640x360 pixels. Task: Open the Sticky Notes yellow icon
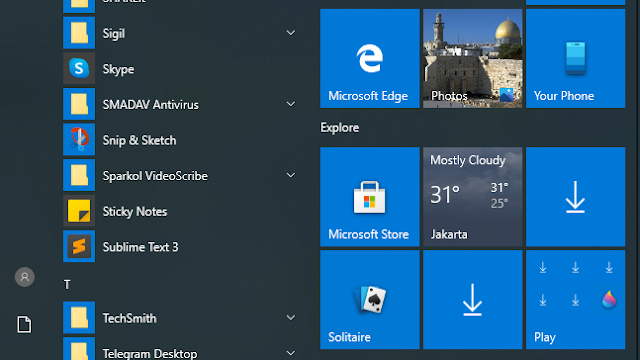(x=79, y=211)
